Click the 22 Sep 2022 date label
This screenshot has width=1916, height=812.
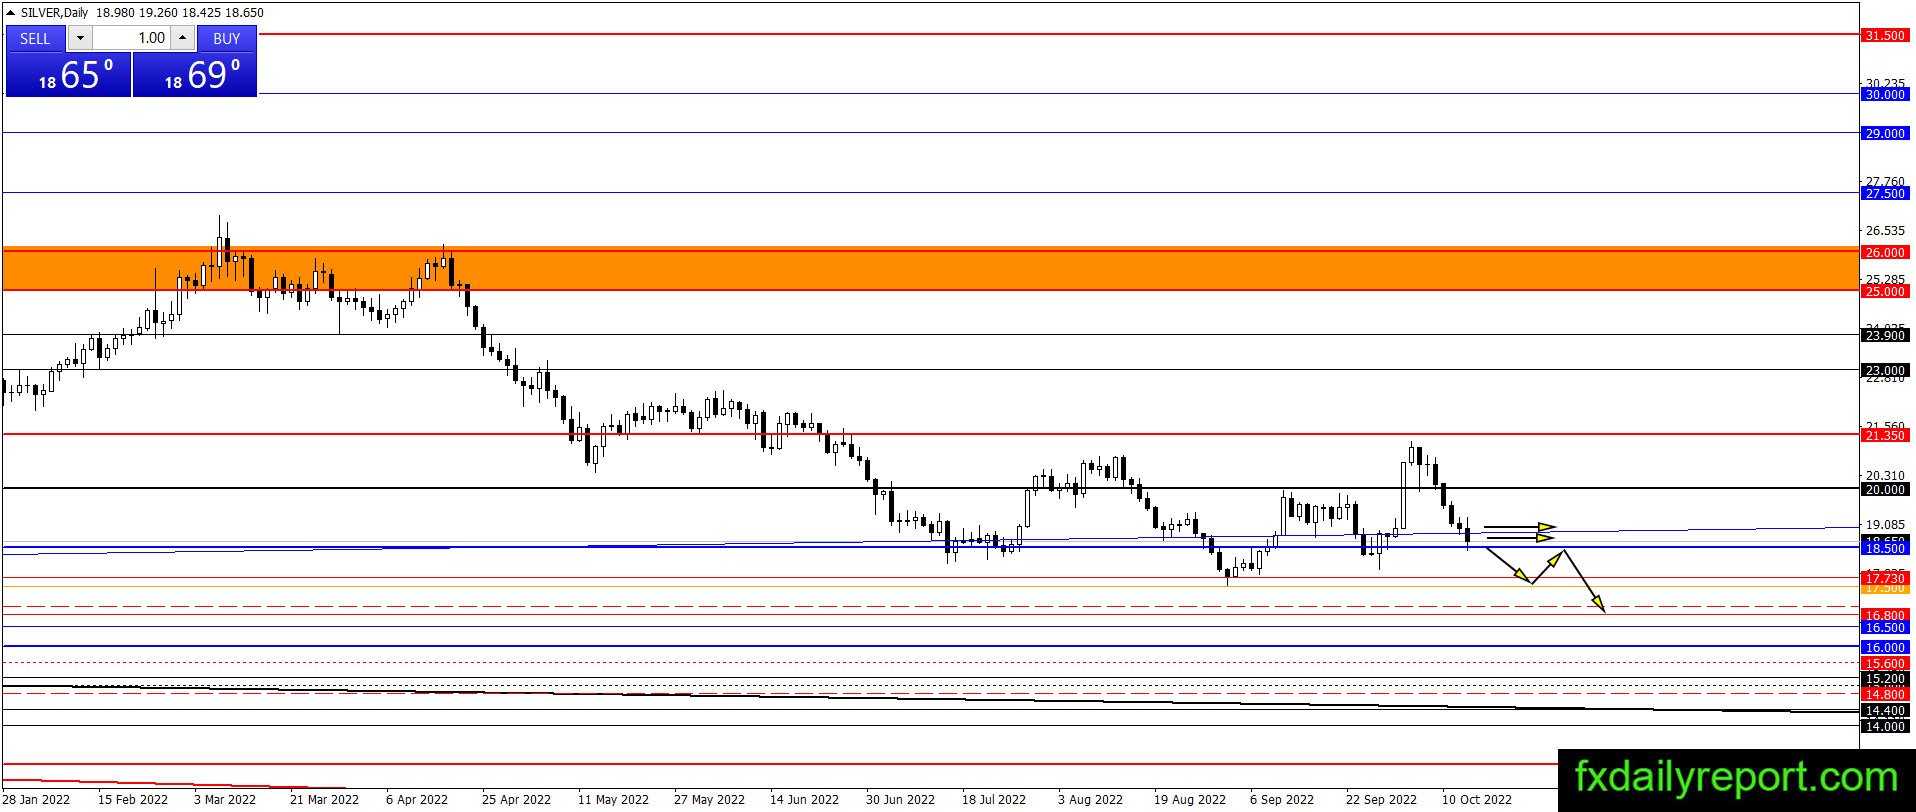[1381, 799]
